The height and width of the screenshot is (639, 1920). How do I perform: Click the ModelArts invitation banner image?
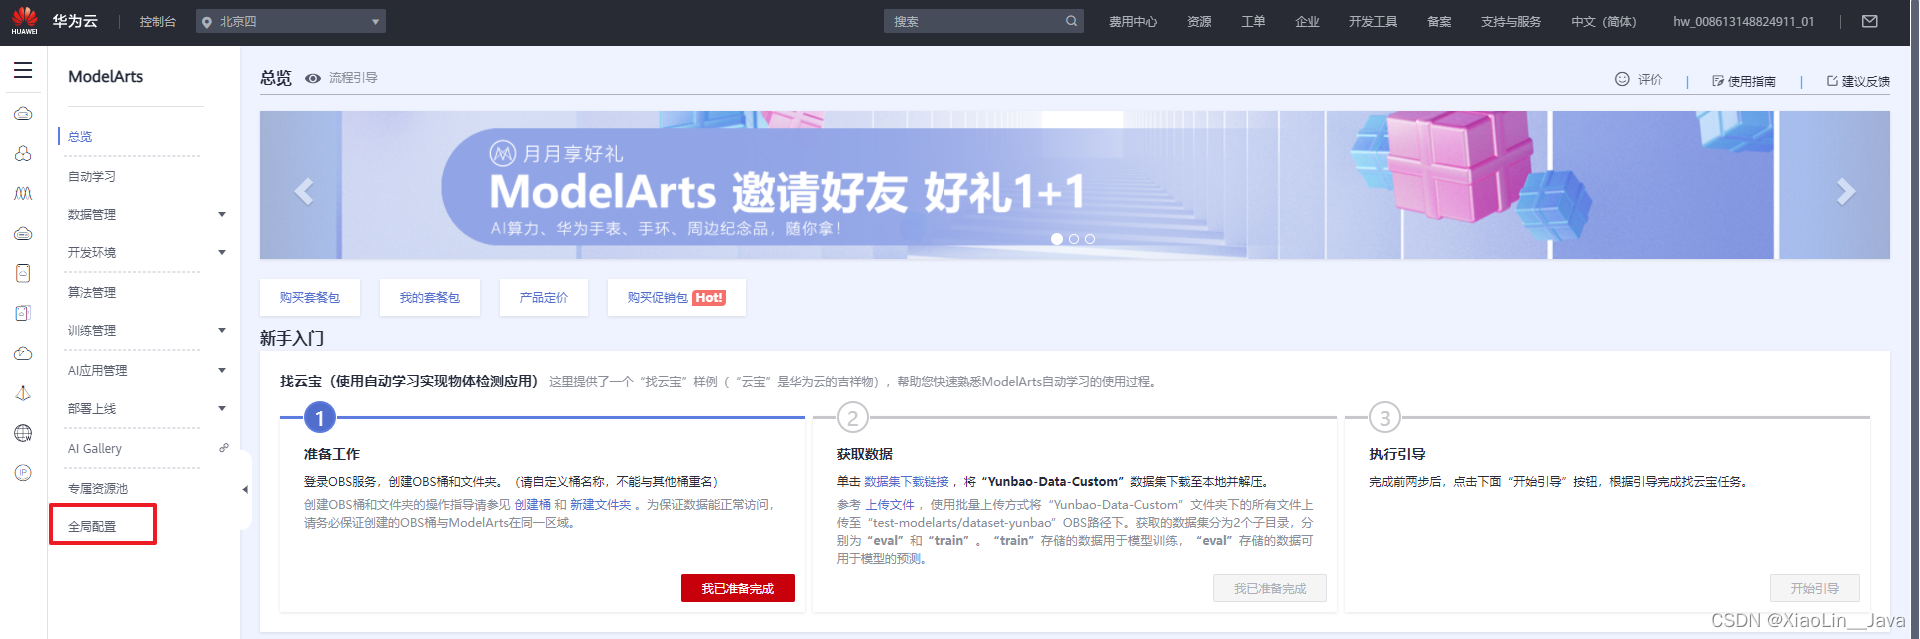(x=1075, y=185)
